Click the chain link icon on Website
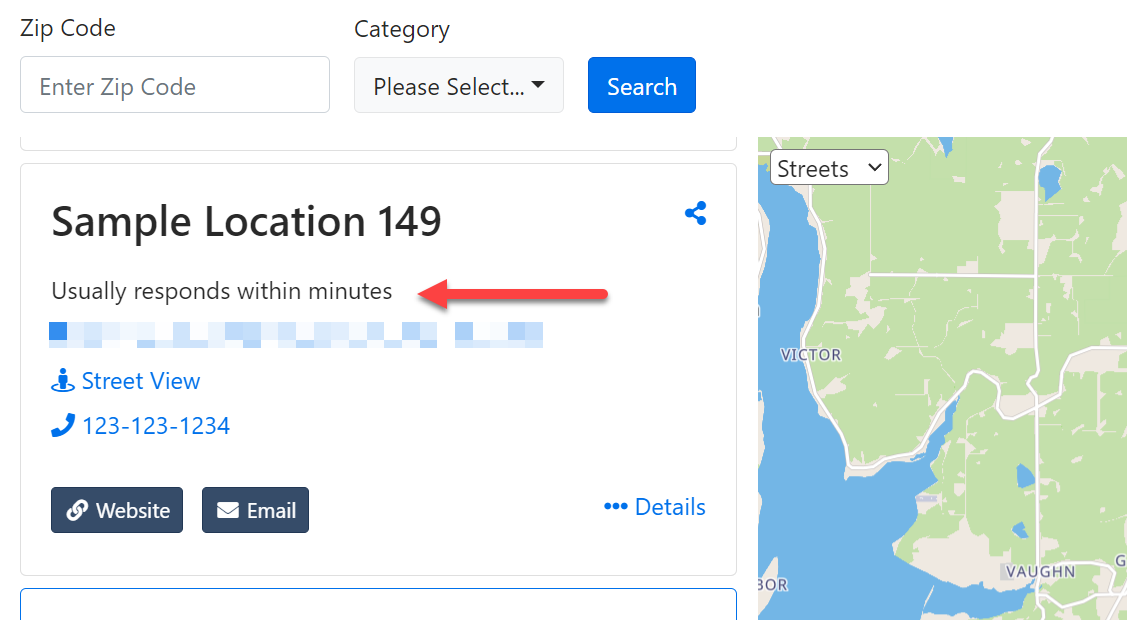The image size is (1127, 620). (77, 510)
